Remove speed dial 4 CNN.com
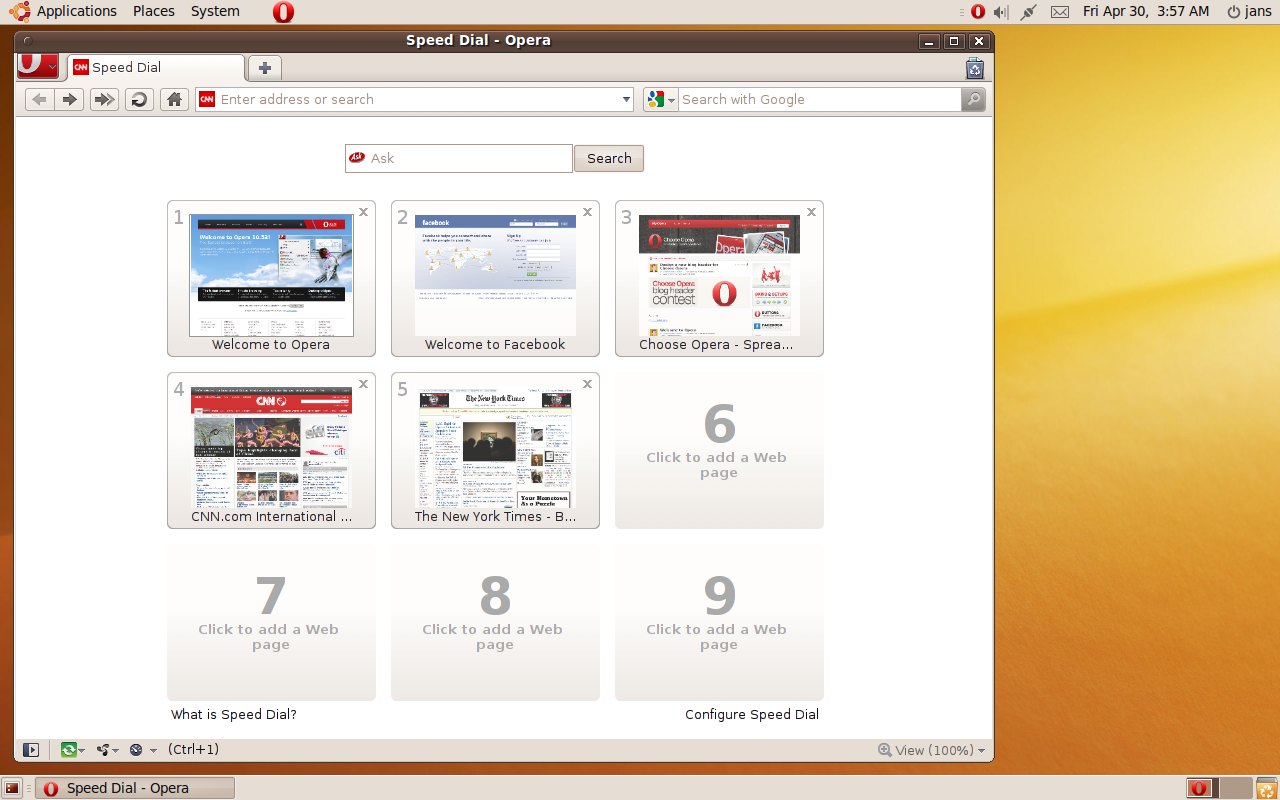This screenshot has height=800, width=1280. tap(364, 384)
